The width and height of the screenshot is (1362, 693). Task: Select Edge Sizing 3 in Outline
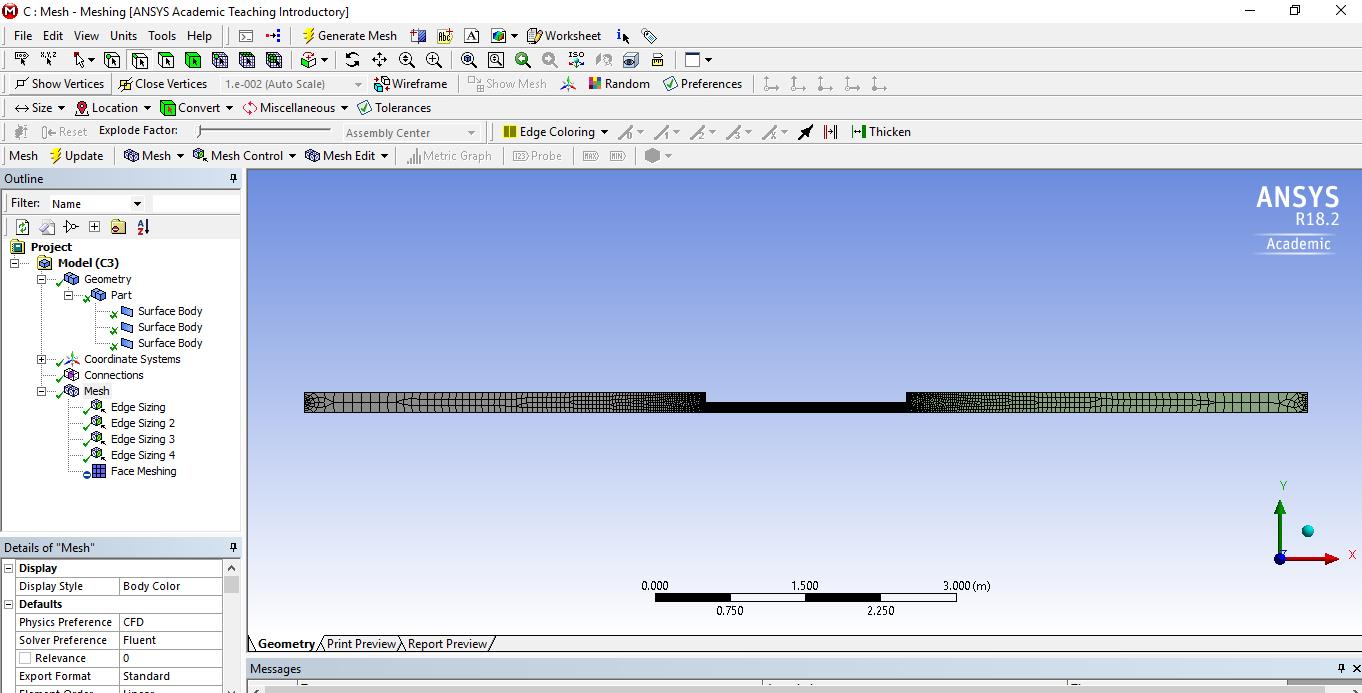[142, 439]
